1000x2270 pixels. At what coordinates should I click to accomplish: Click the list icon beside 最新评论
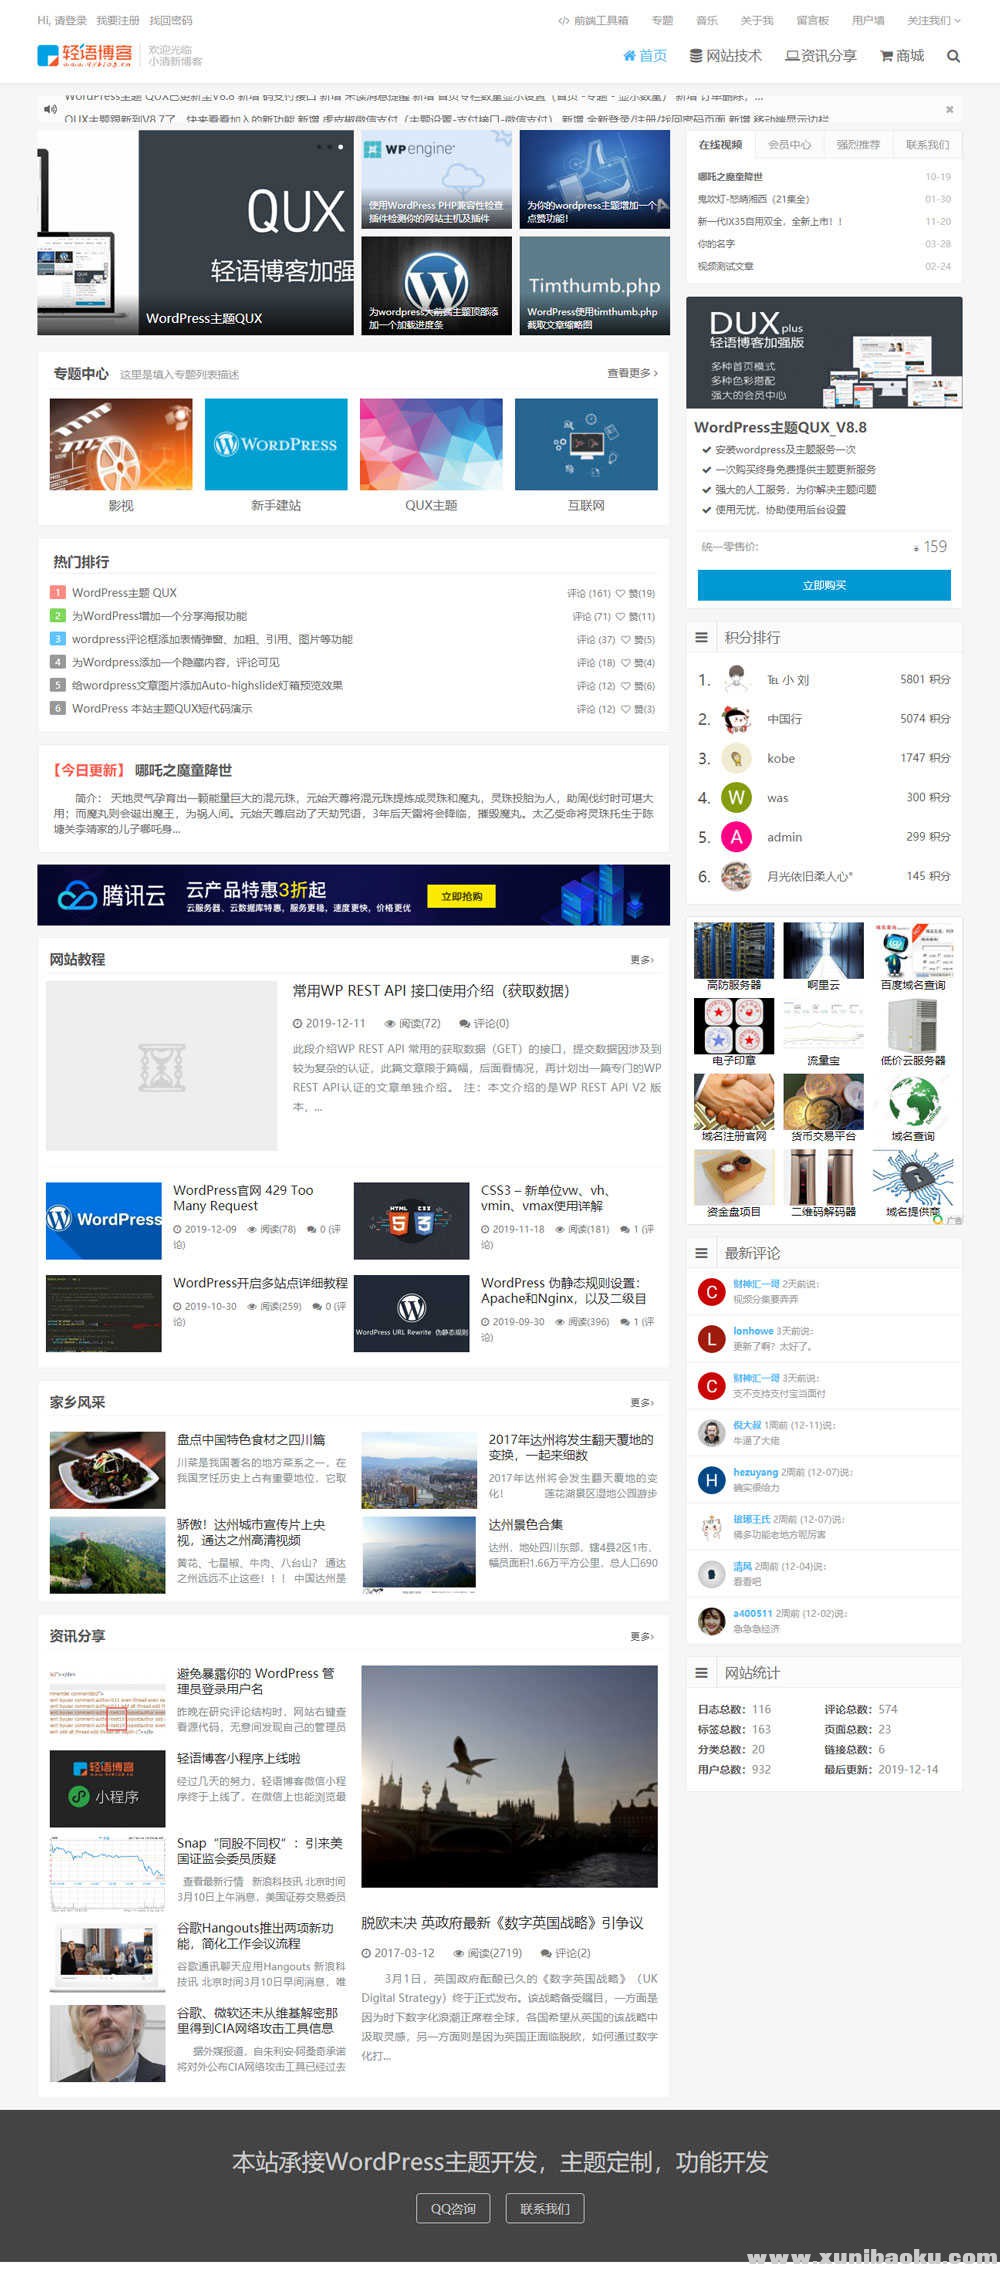[x=701, y=1253]
